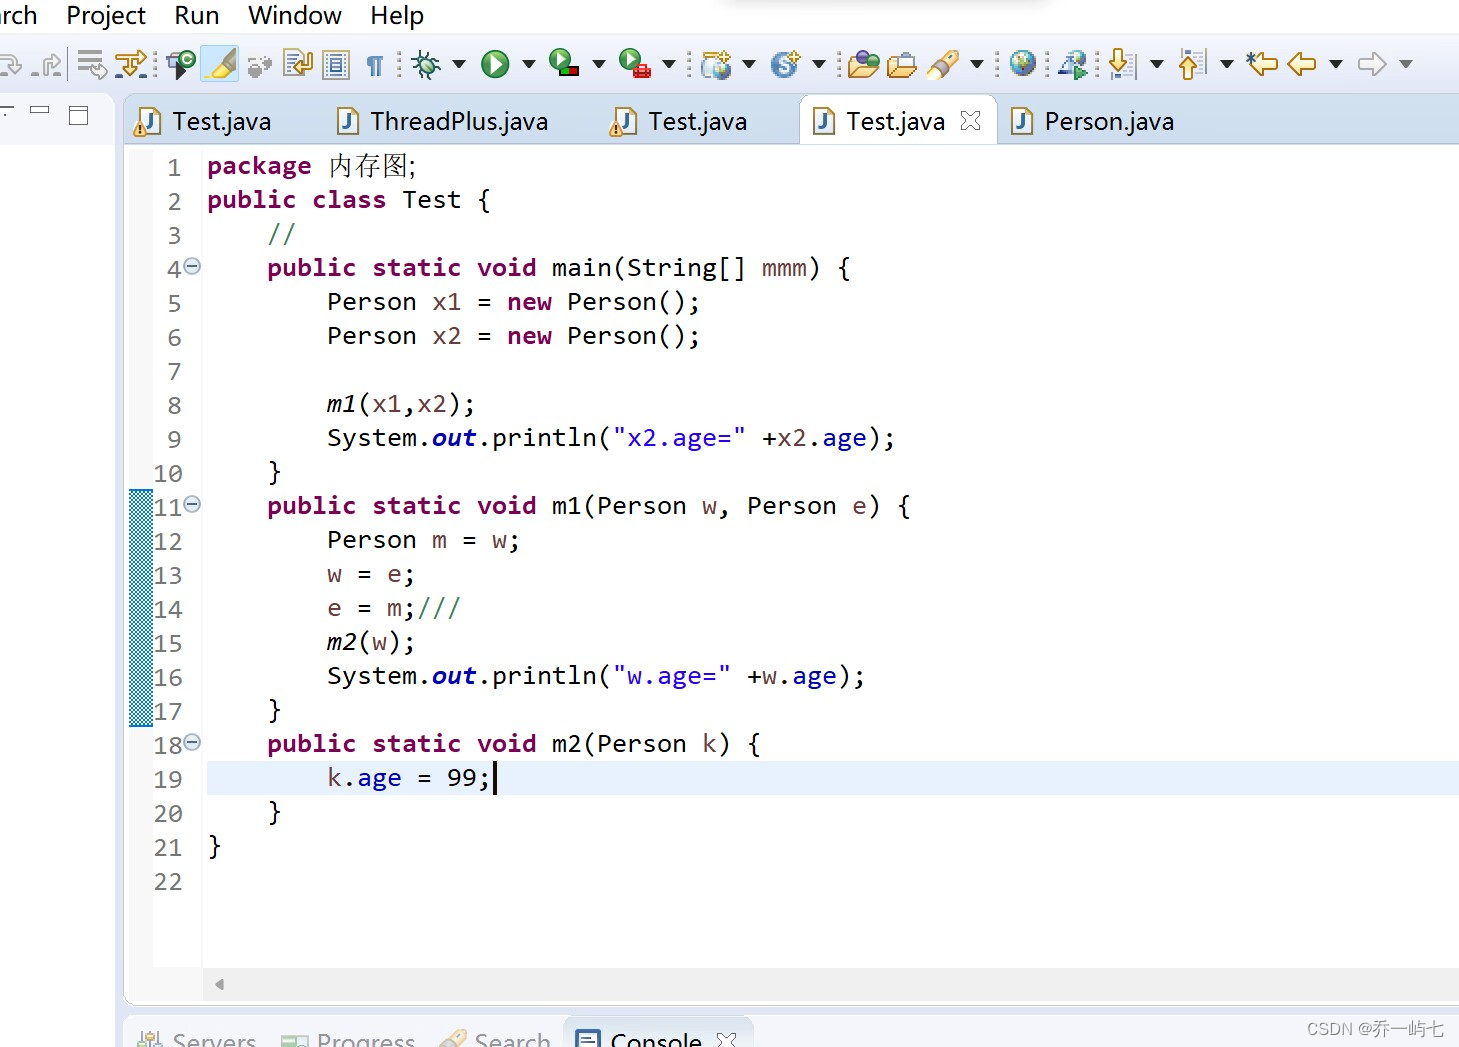Viewport: 1459px width, 1047px height.
Task: Open the Window menu
Action: [x=295, y=16]
